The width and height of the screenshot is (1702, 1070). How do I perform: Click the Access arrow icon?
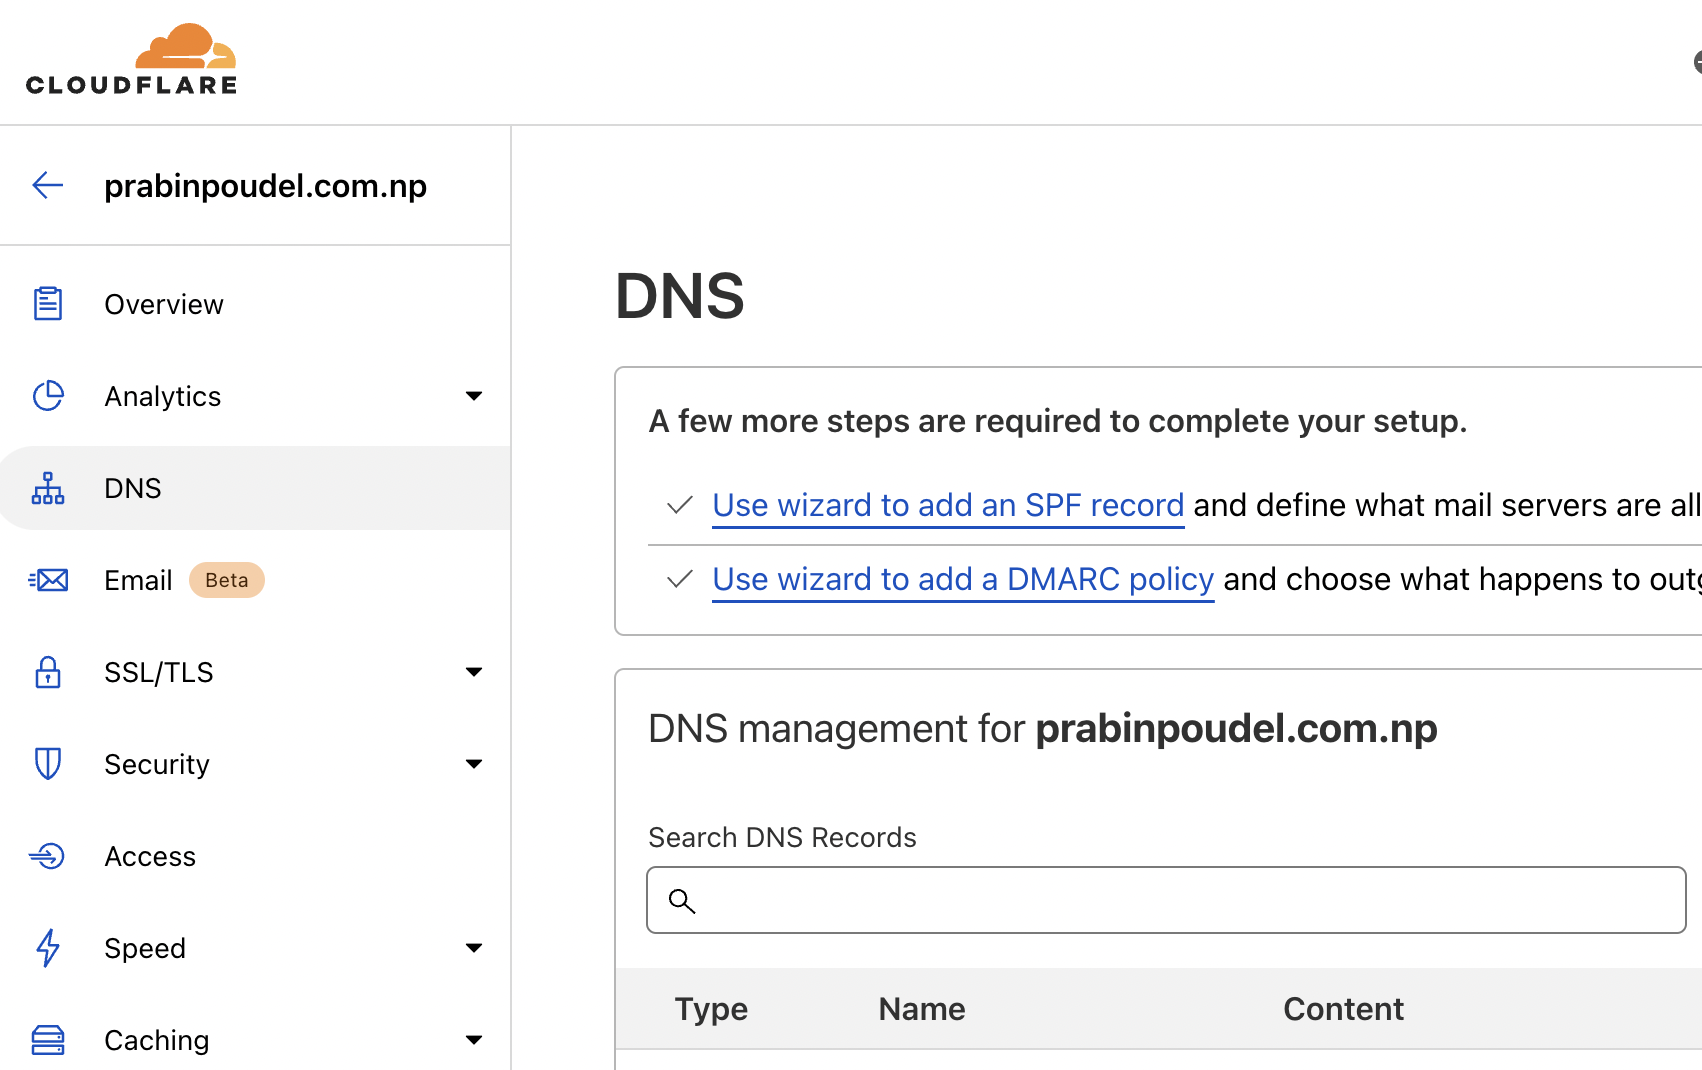pyautogui.click(x=47, y=856)
